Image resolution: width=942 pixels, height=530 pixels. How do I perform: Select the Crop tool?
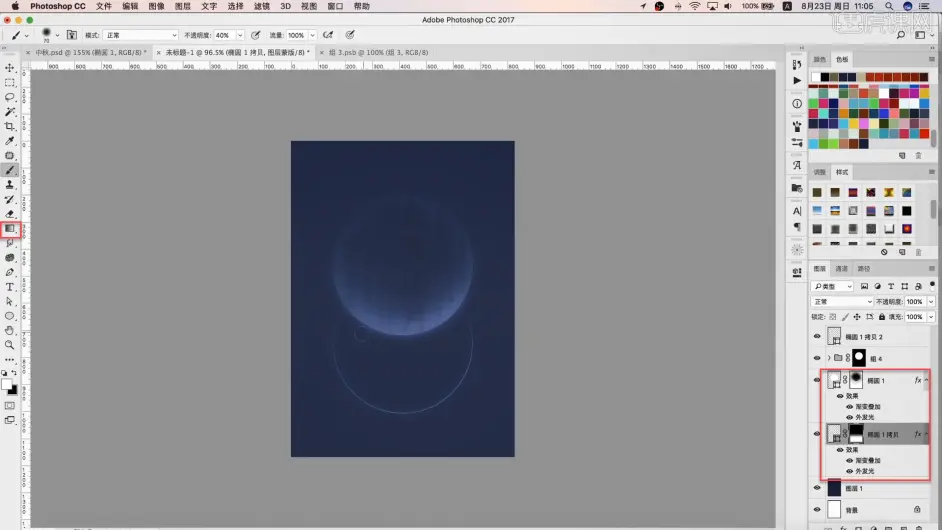coord(10,126)
